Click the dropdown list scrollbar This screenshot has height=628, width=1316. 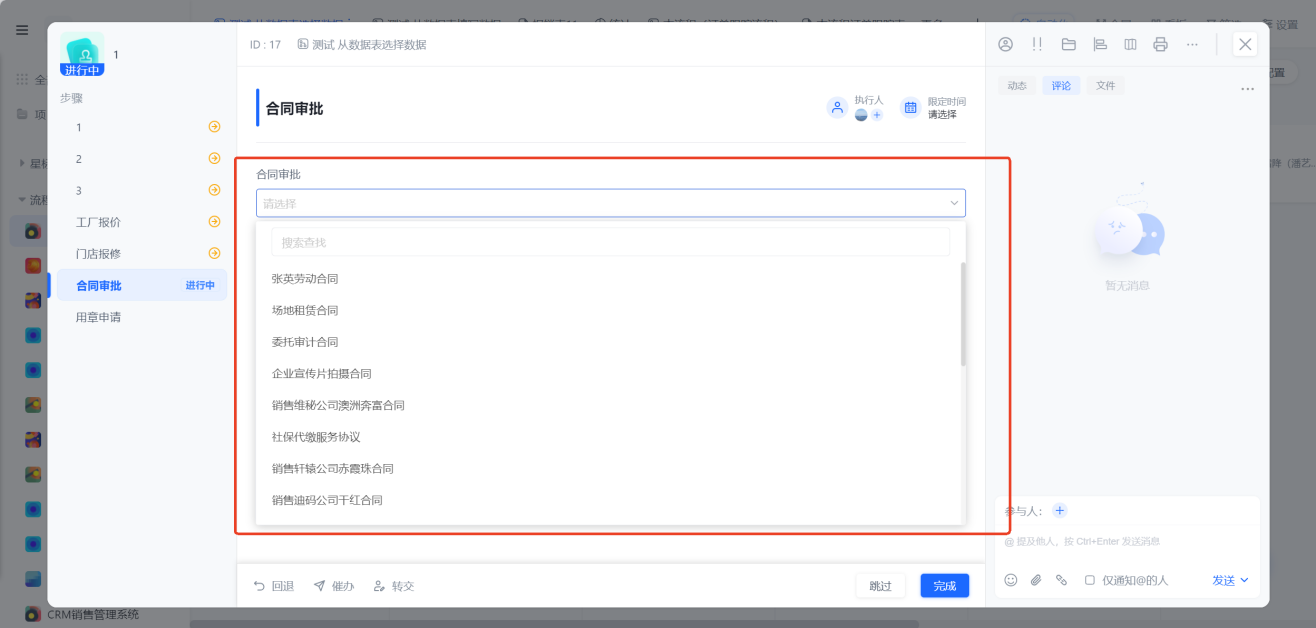click(x=963, y=314)
